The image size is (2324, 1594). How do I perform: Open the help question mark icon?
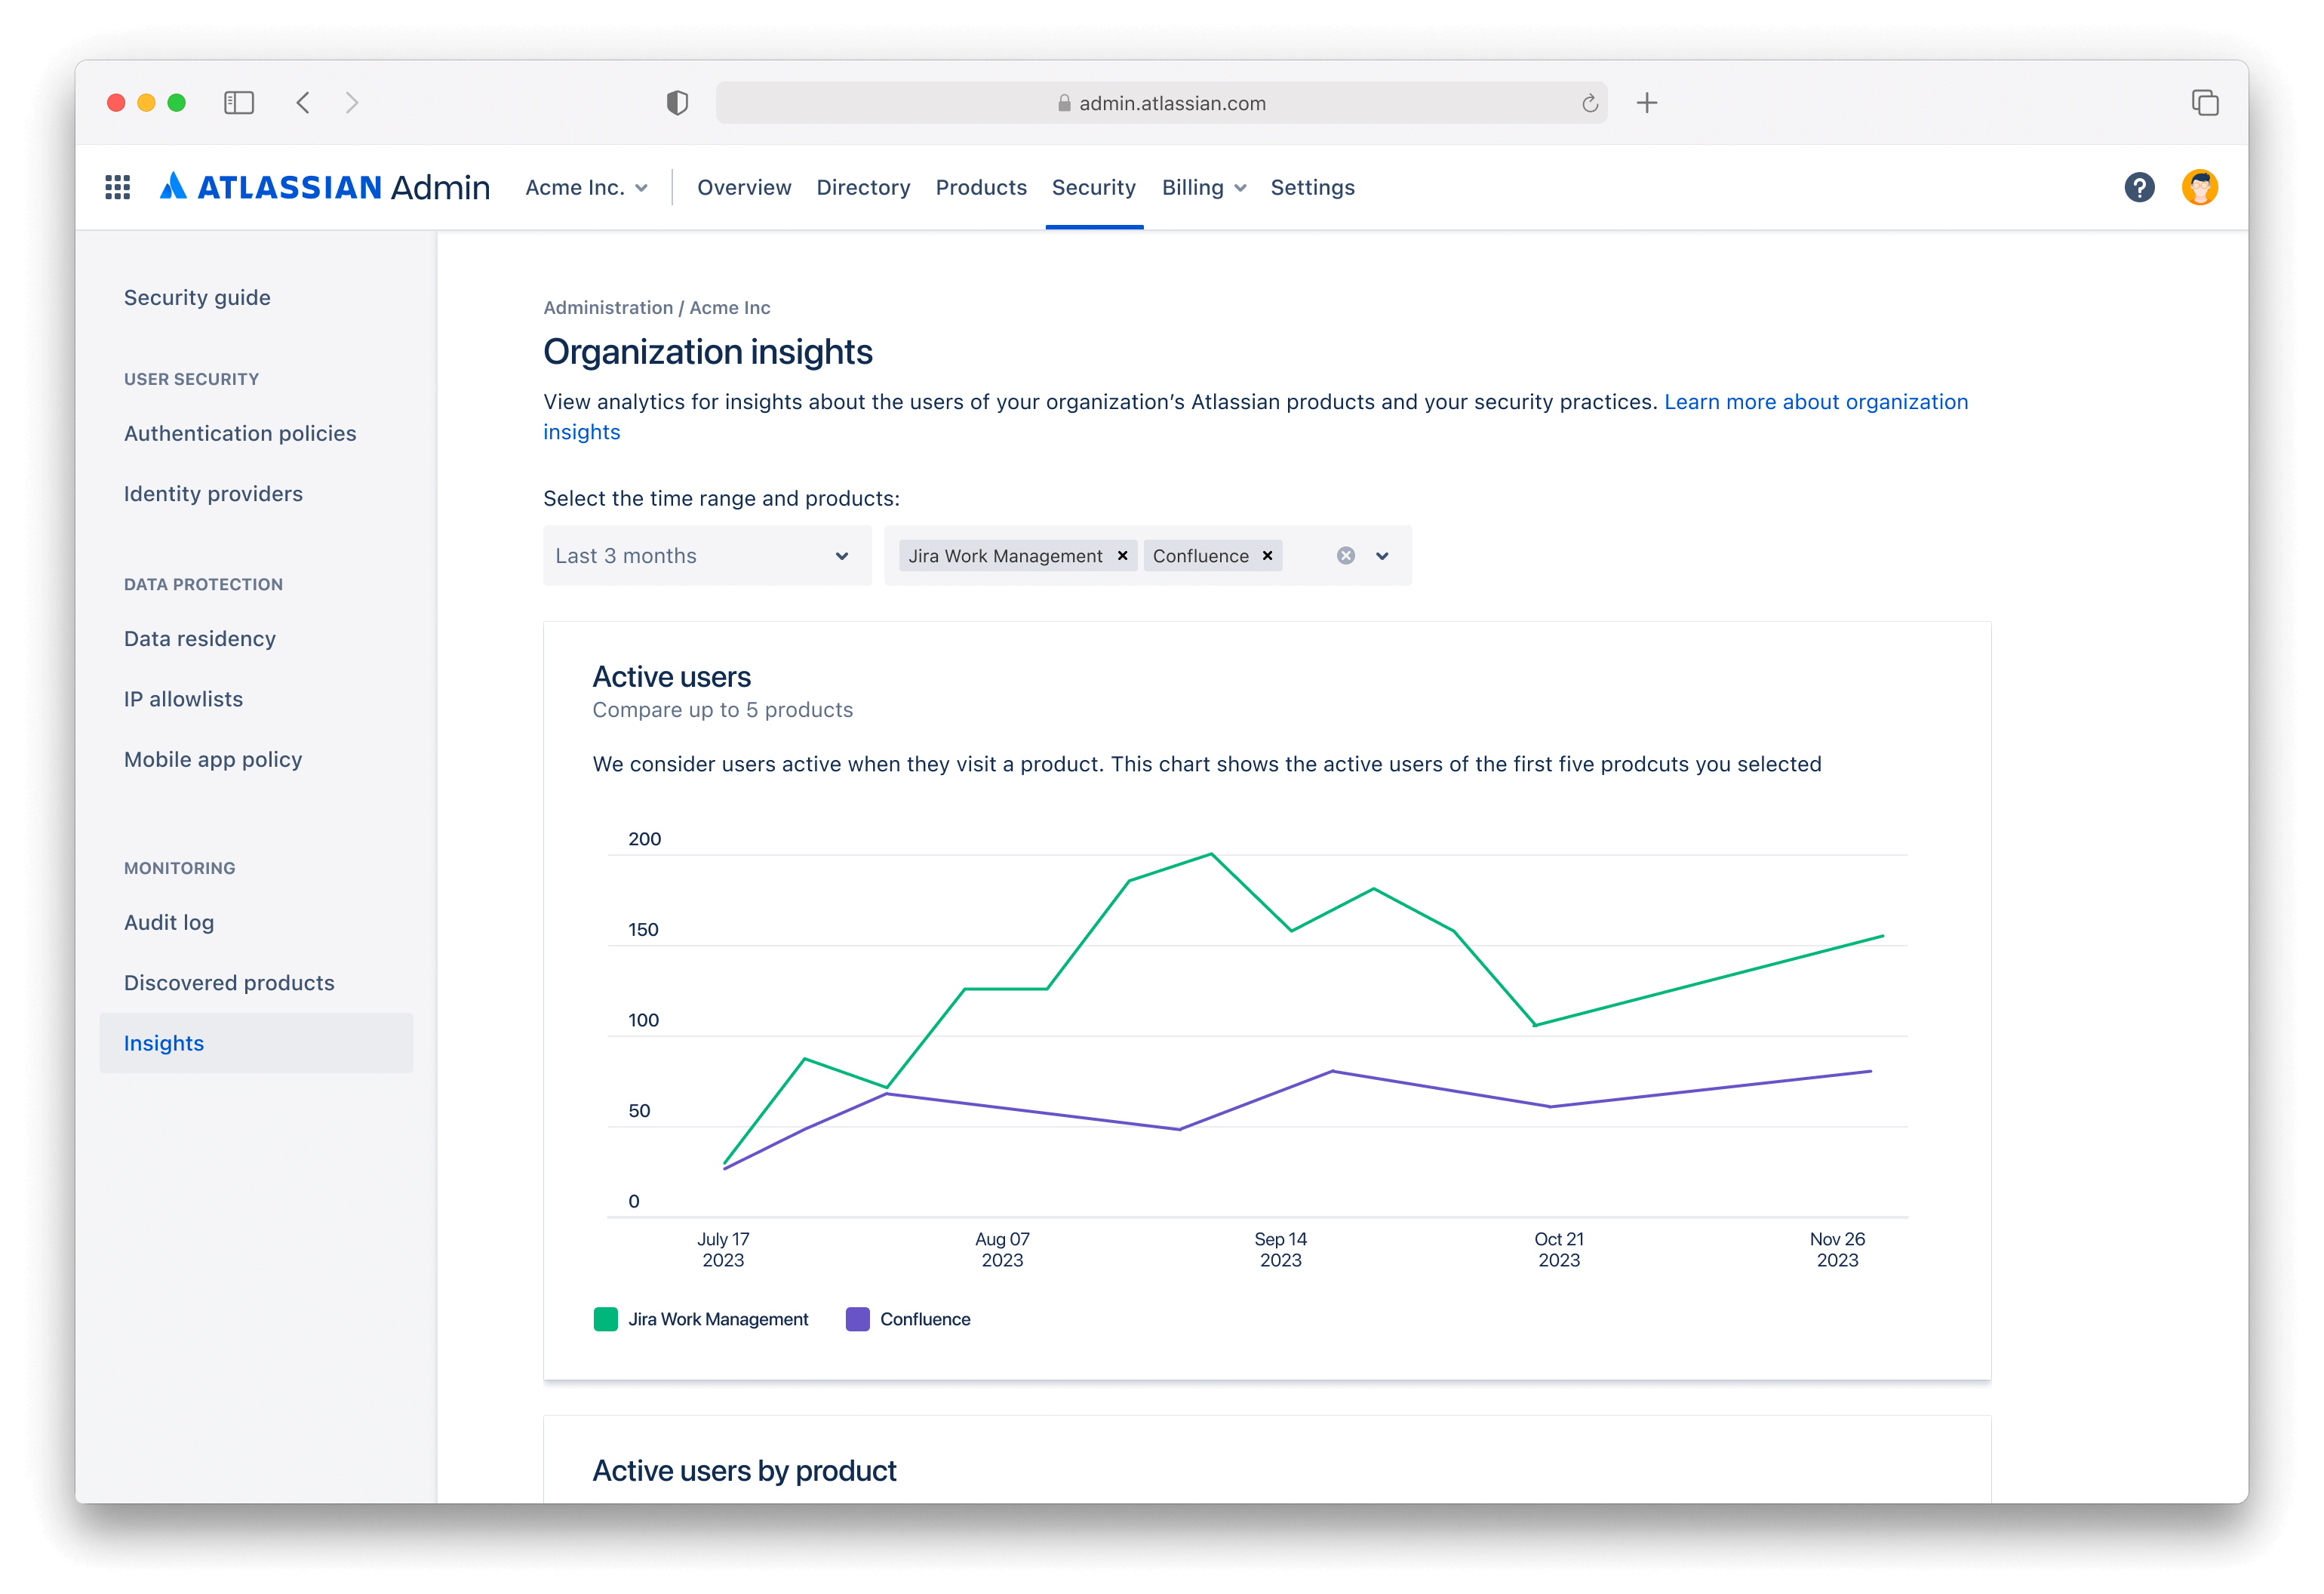coord(2139,187)
